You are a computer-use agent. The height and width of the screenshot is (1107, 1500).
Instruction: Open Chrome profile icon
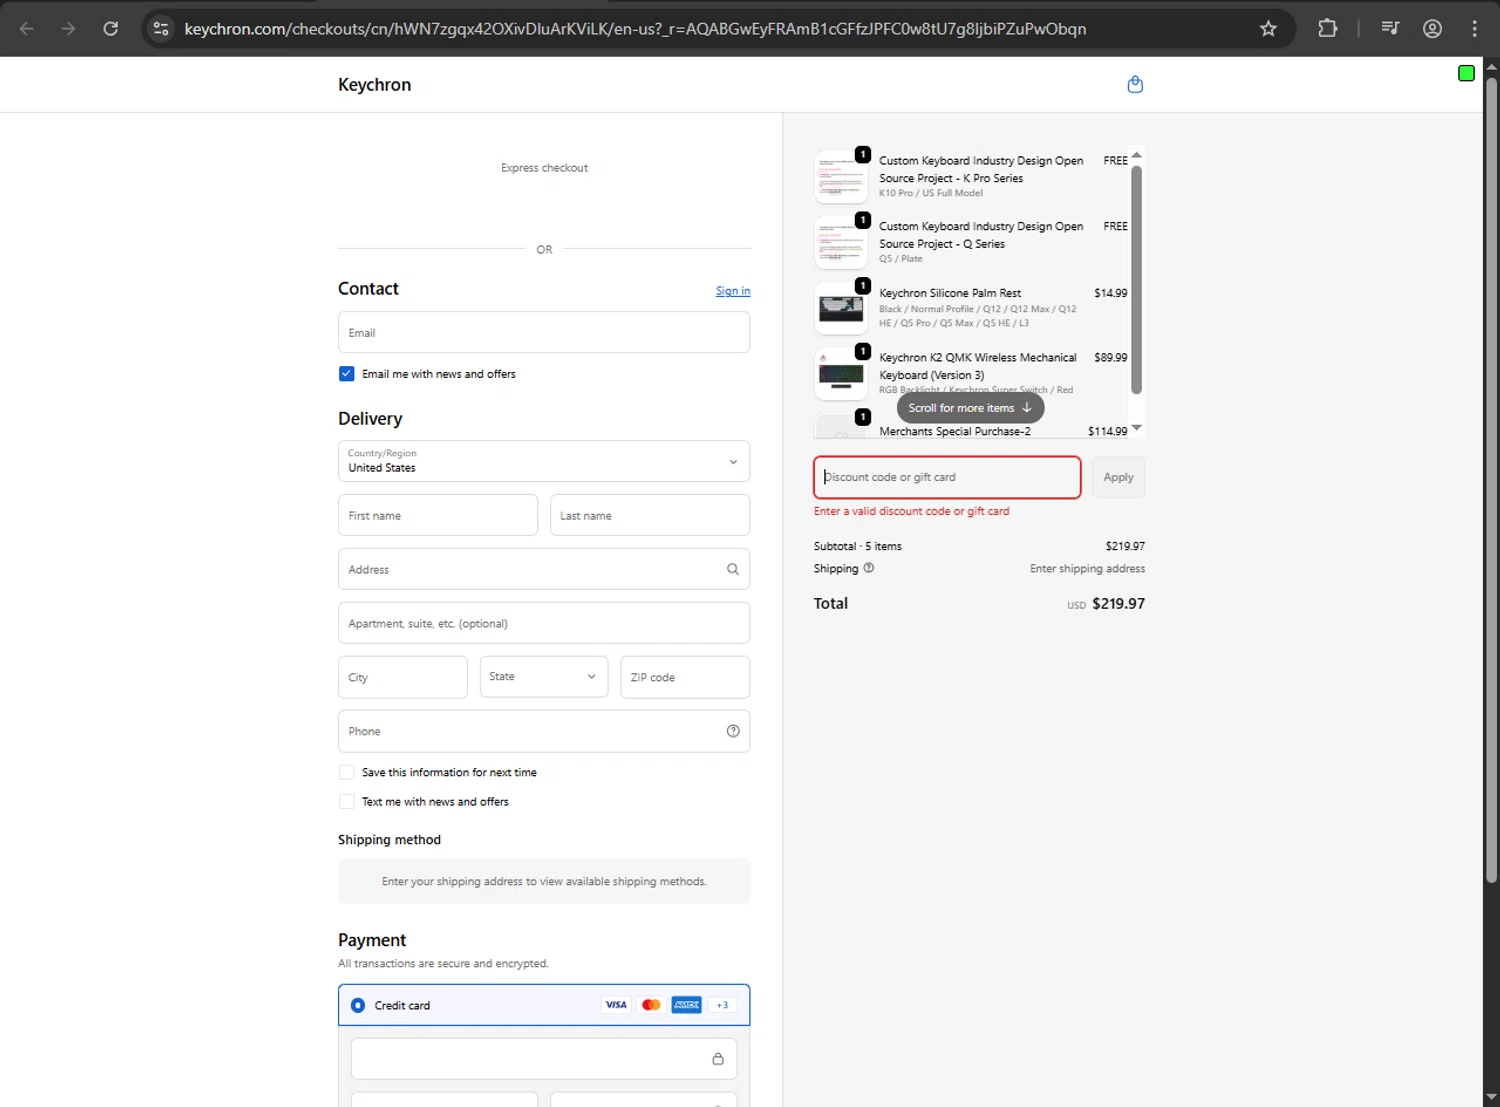tap(1432, 29)
